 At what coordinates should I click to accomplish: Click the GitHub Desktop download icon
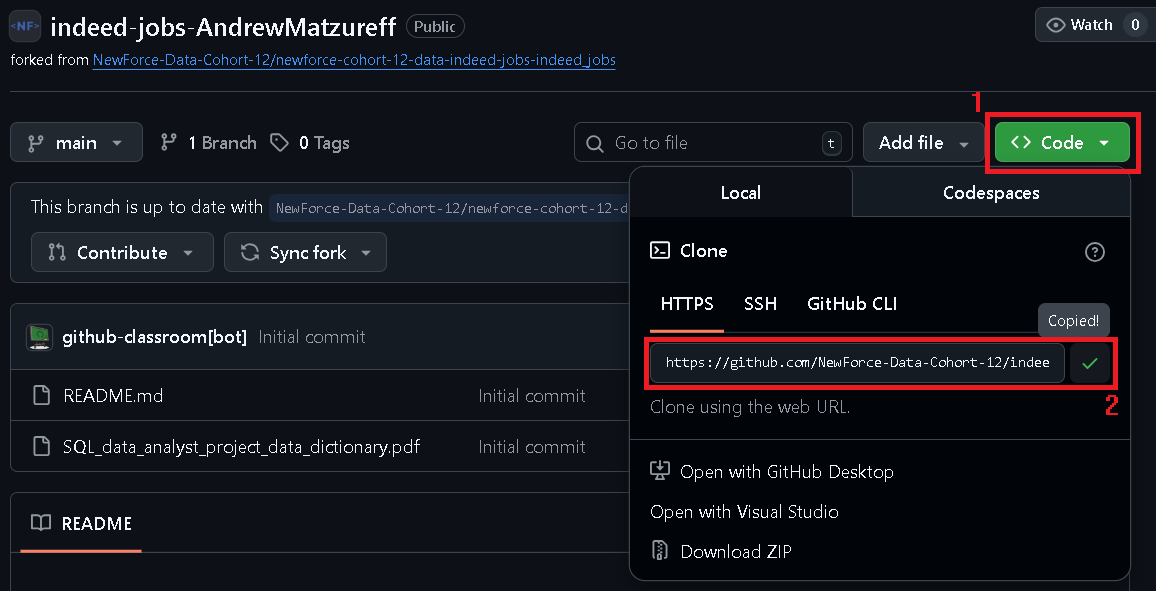[659, 471]
